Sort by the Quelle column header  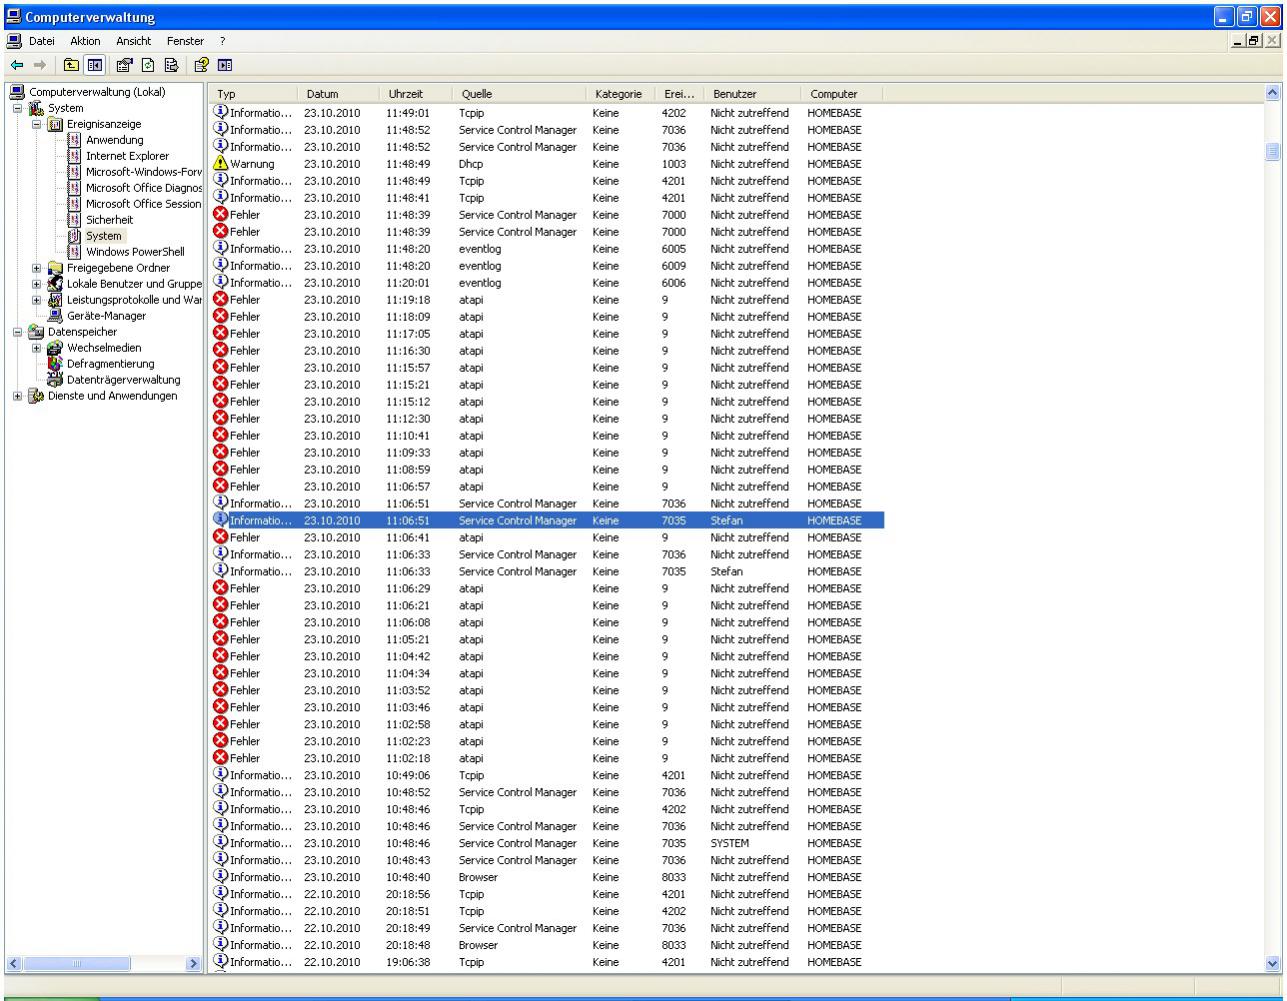coord(520,94)
